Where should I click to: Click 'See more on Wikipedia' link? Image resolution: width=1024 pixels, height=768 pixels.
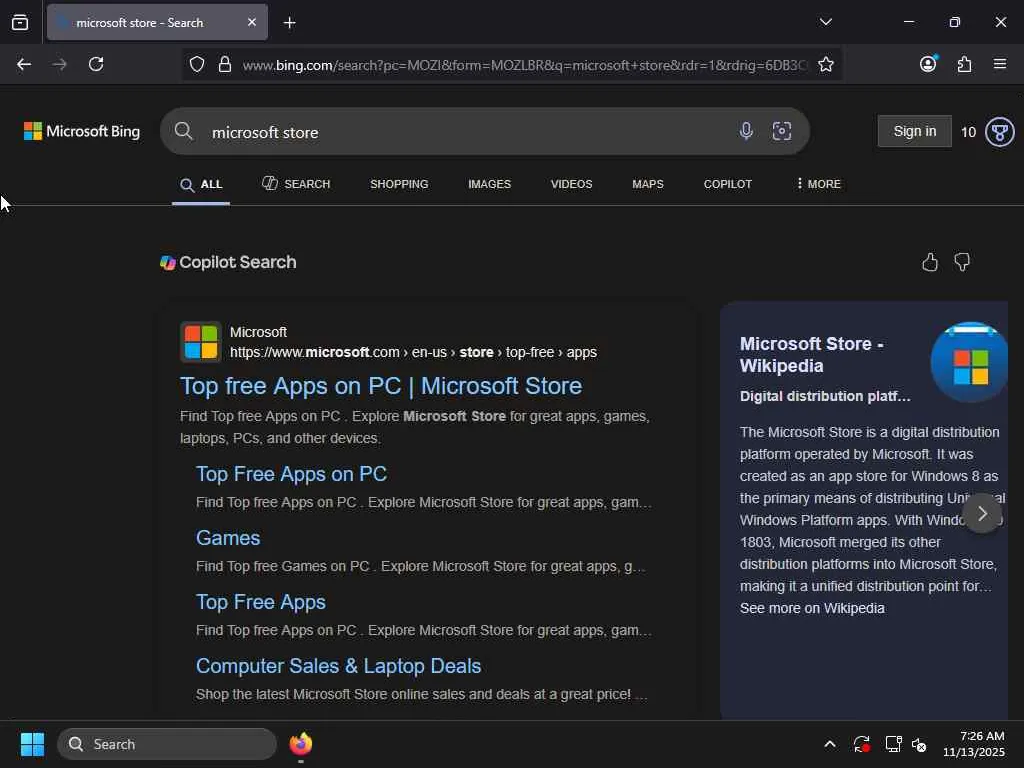tap(812, 608)
